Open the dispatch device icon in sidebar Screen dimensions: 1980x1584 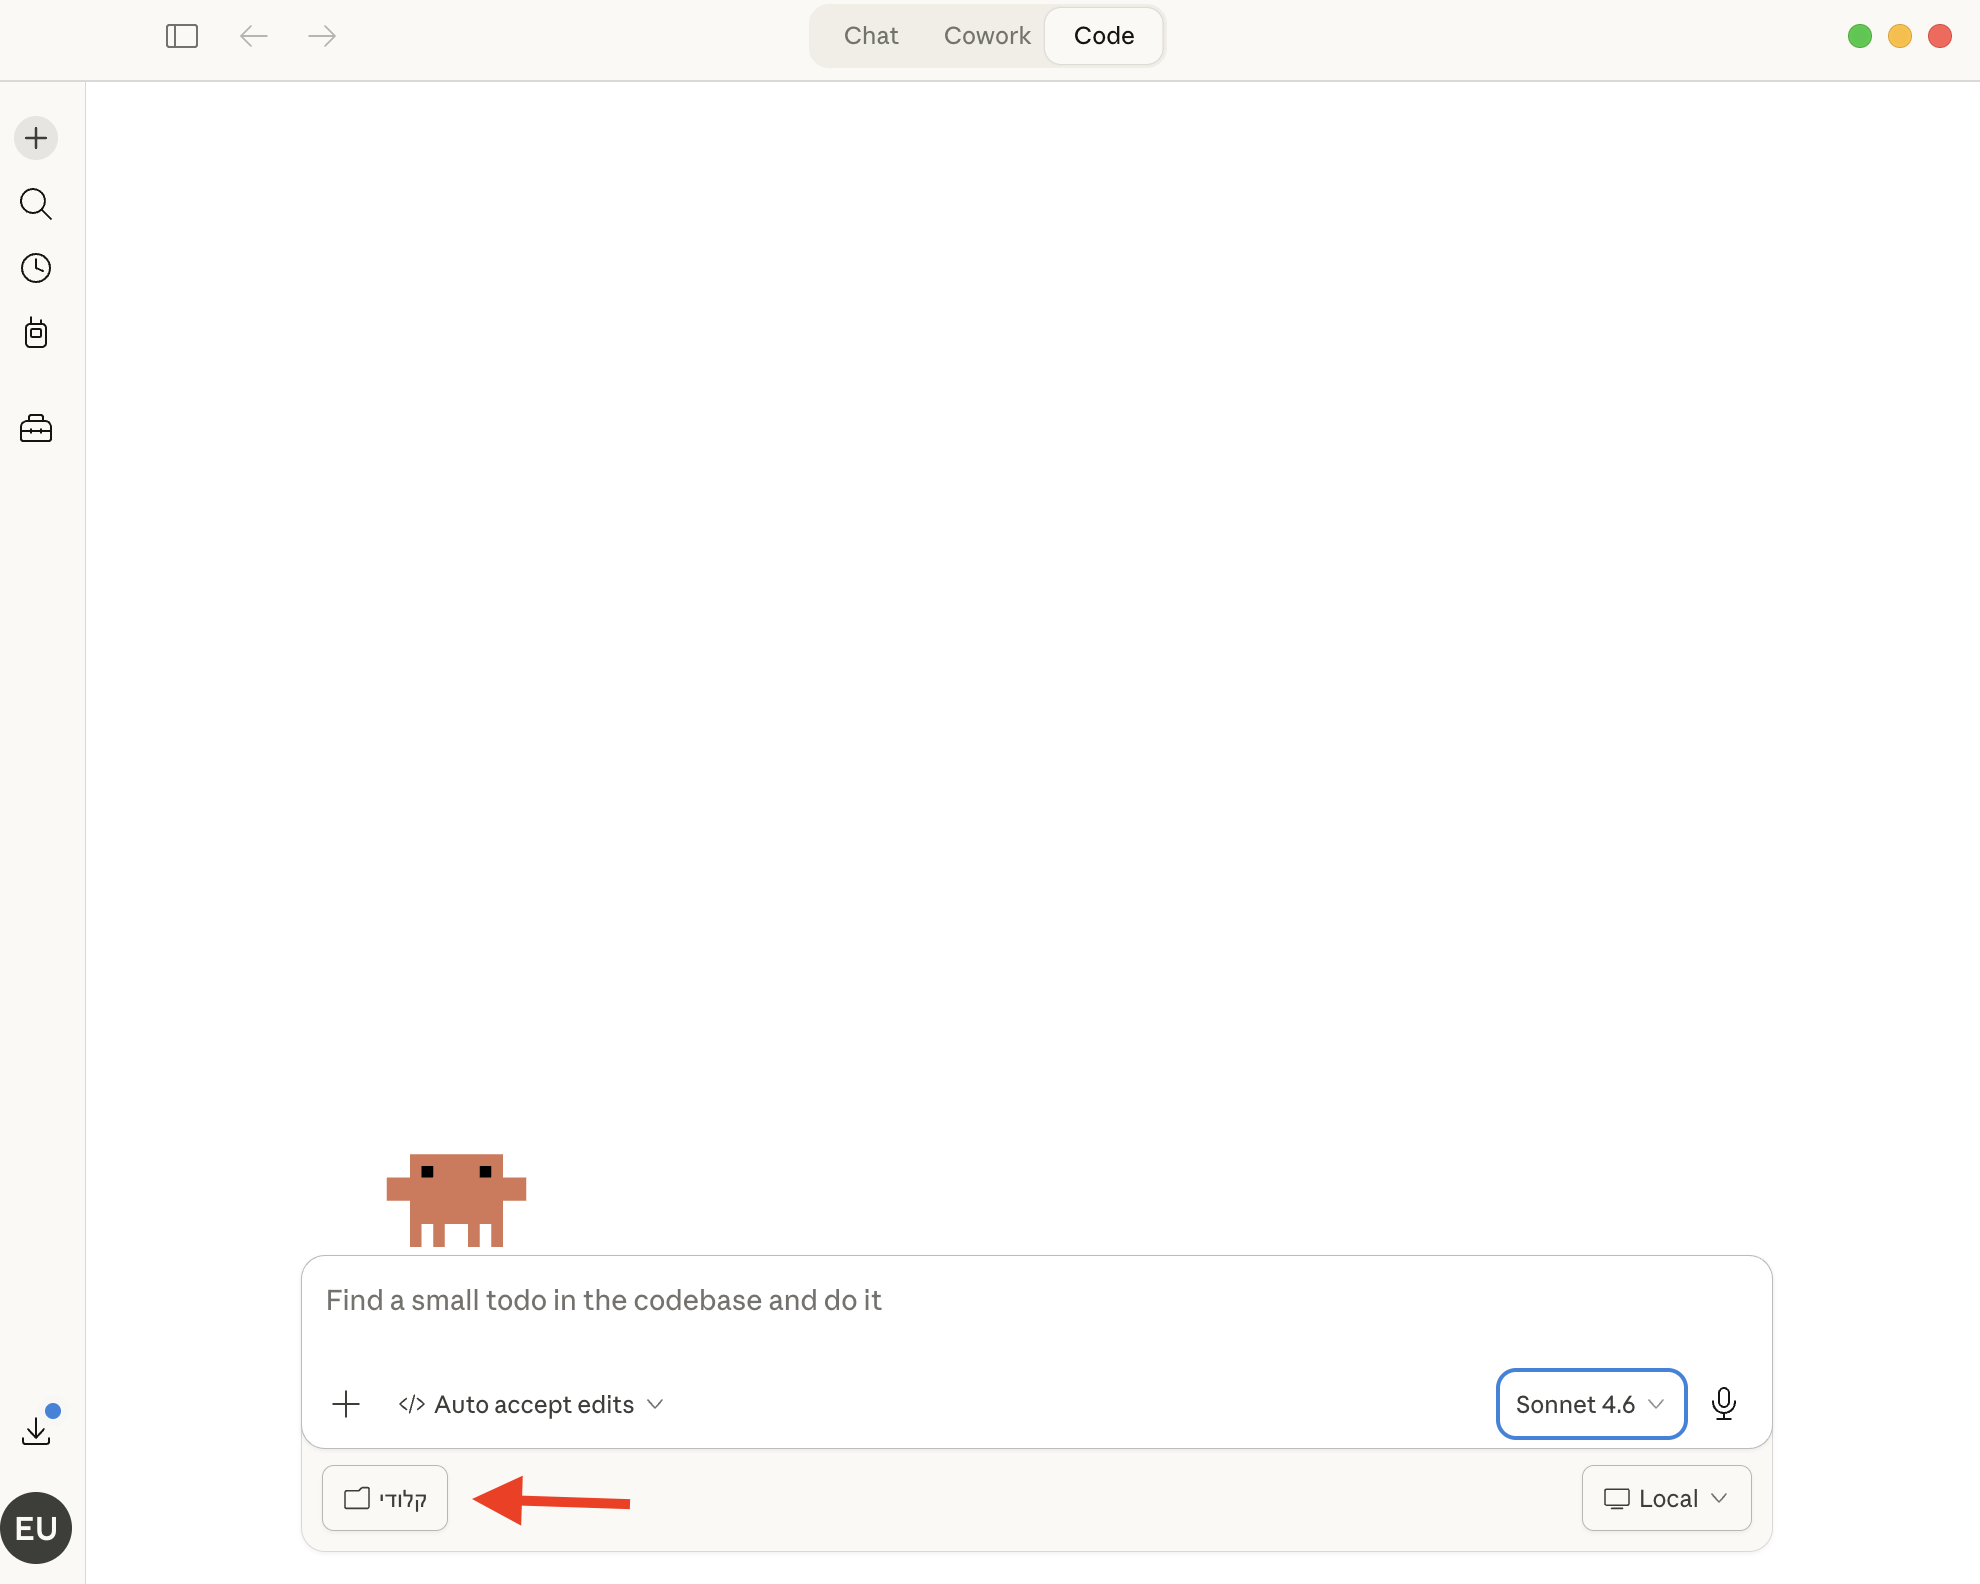click(x=36, y=333)
